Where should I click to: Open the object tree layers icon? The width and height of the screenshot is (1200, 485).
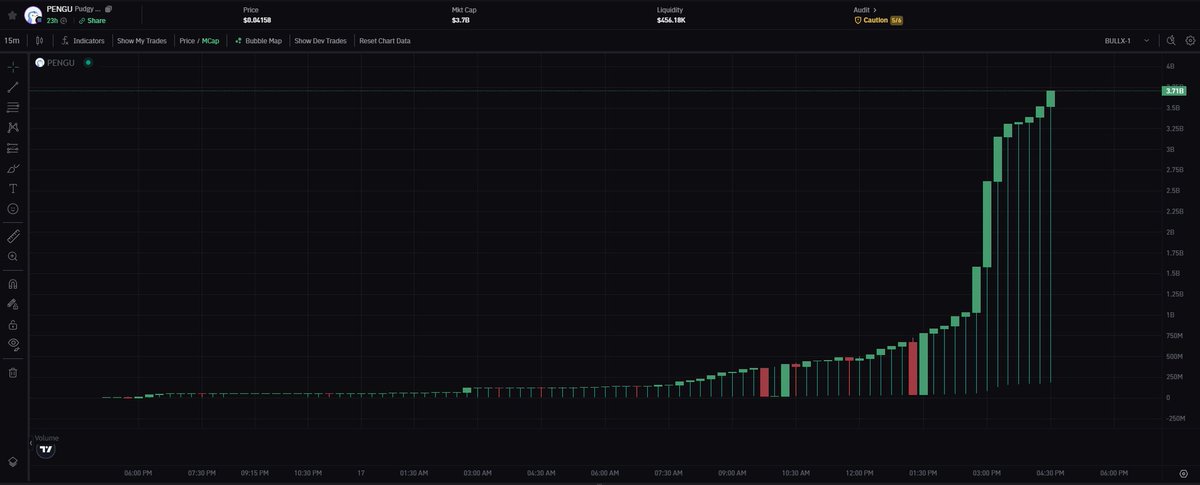[x=12, y=461]
